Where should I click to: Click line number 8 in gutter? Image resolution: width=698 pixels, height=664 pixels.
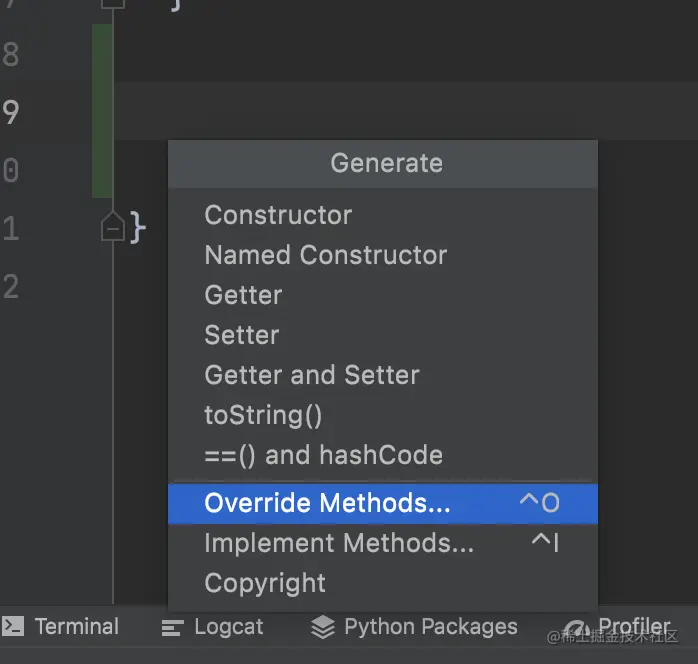pos(11,54)
